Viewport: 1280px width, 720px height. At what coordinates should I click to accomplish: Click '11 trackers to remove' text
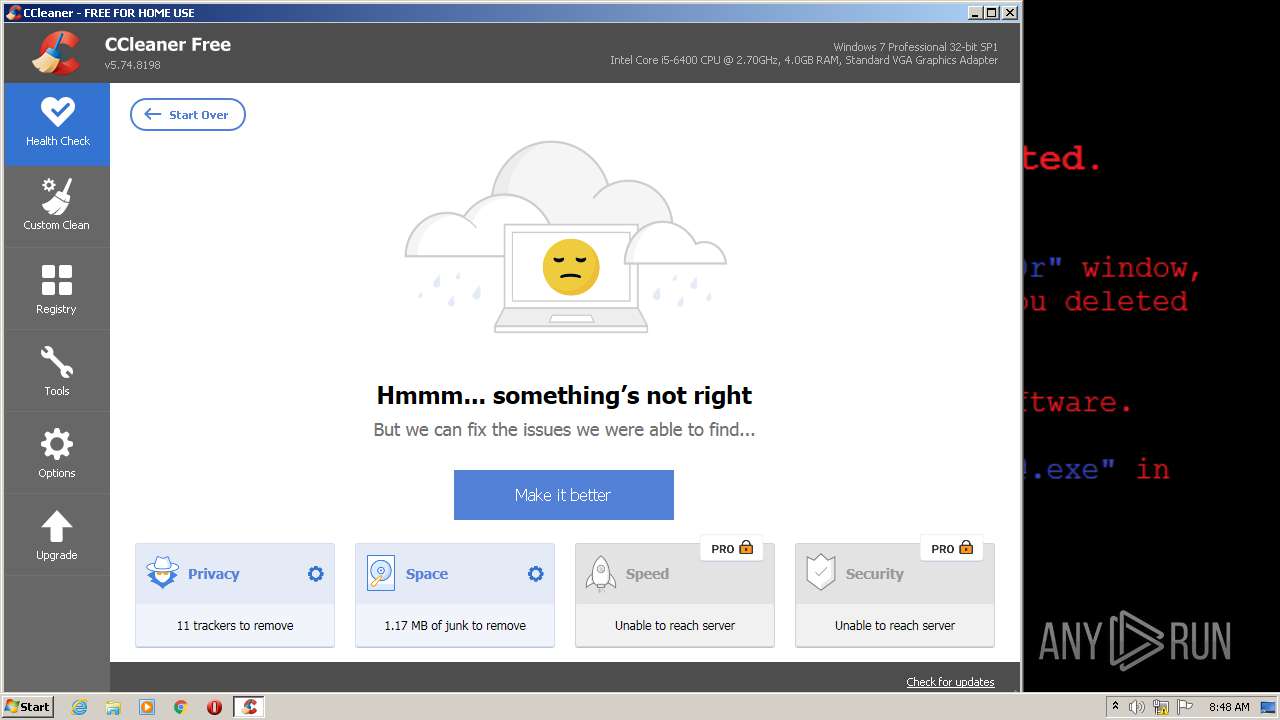pyautogui.click(x=235, y=625)
